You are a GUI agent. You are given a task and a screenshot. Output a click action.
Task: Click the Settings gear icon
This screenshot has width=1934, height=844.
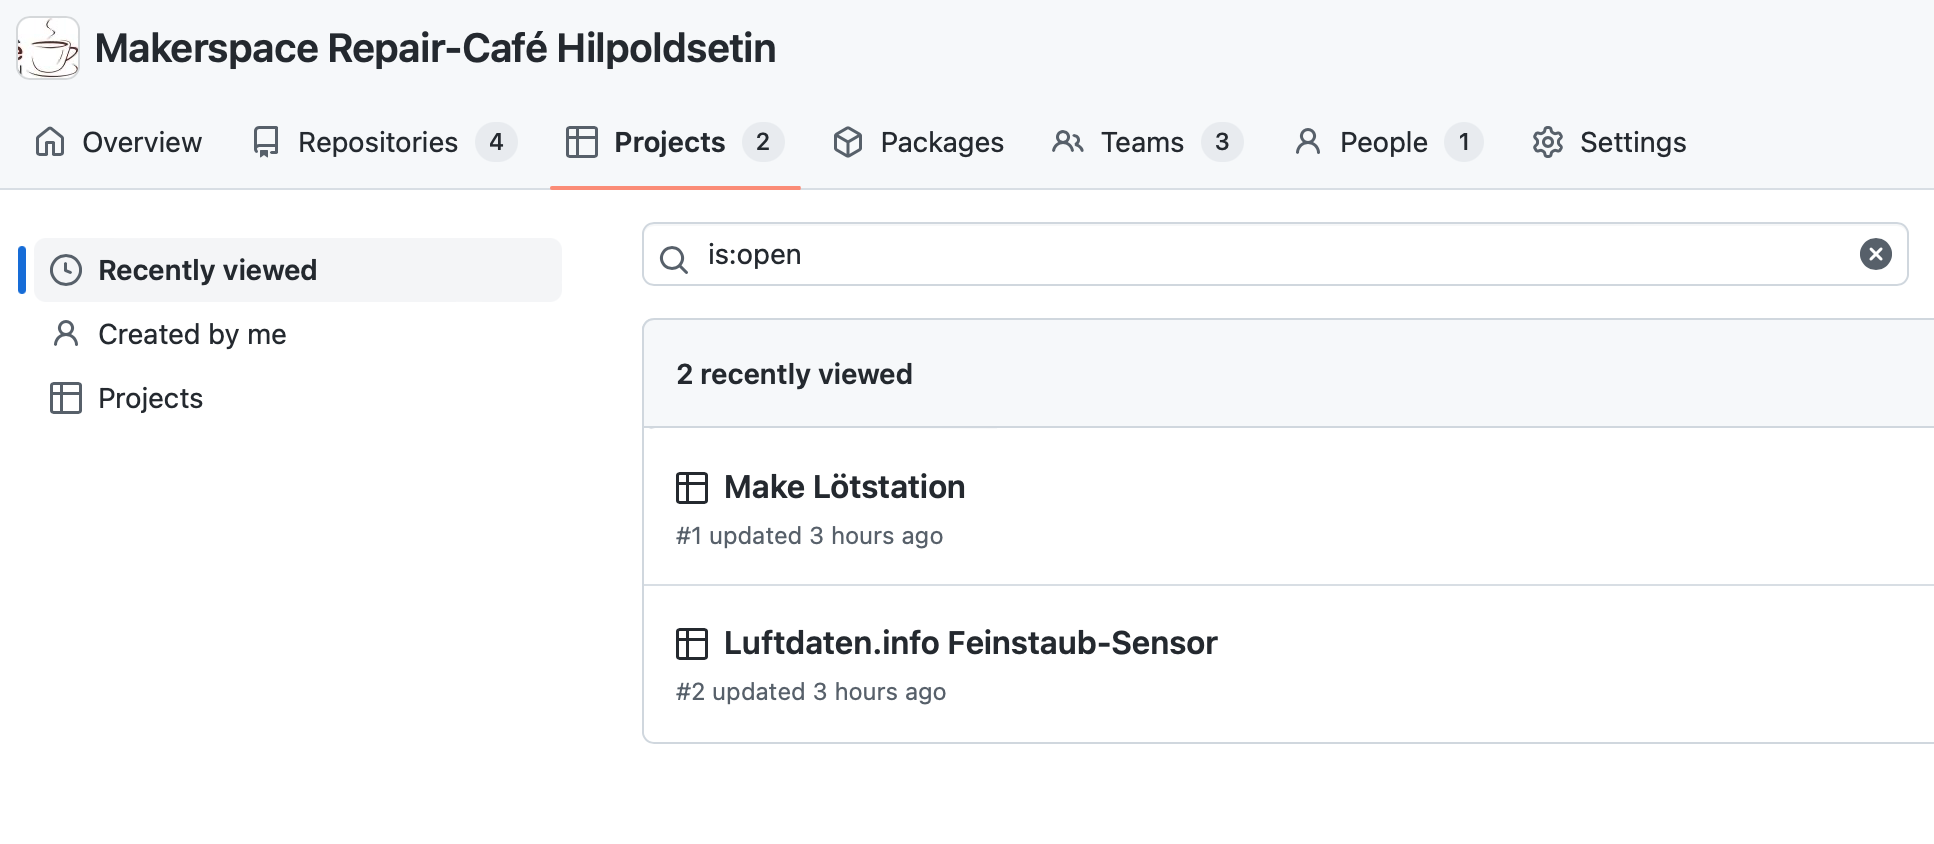click(1548, 142)
